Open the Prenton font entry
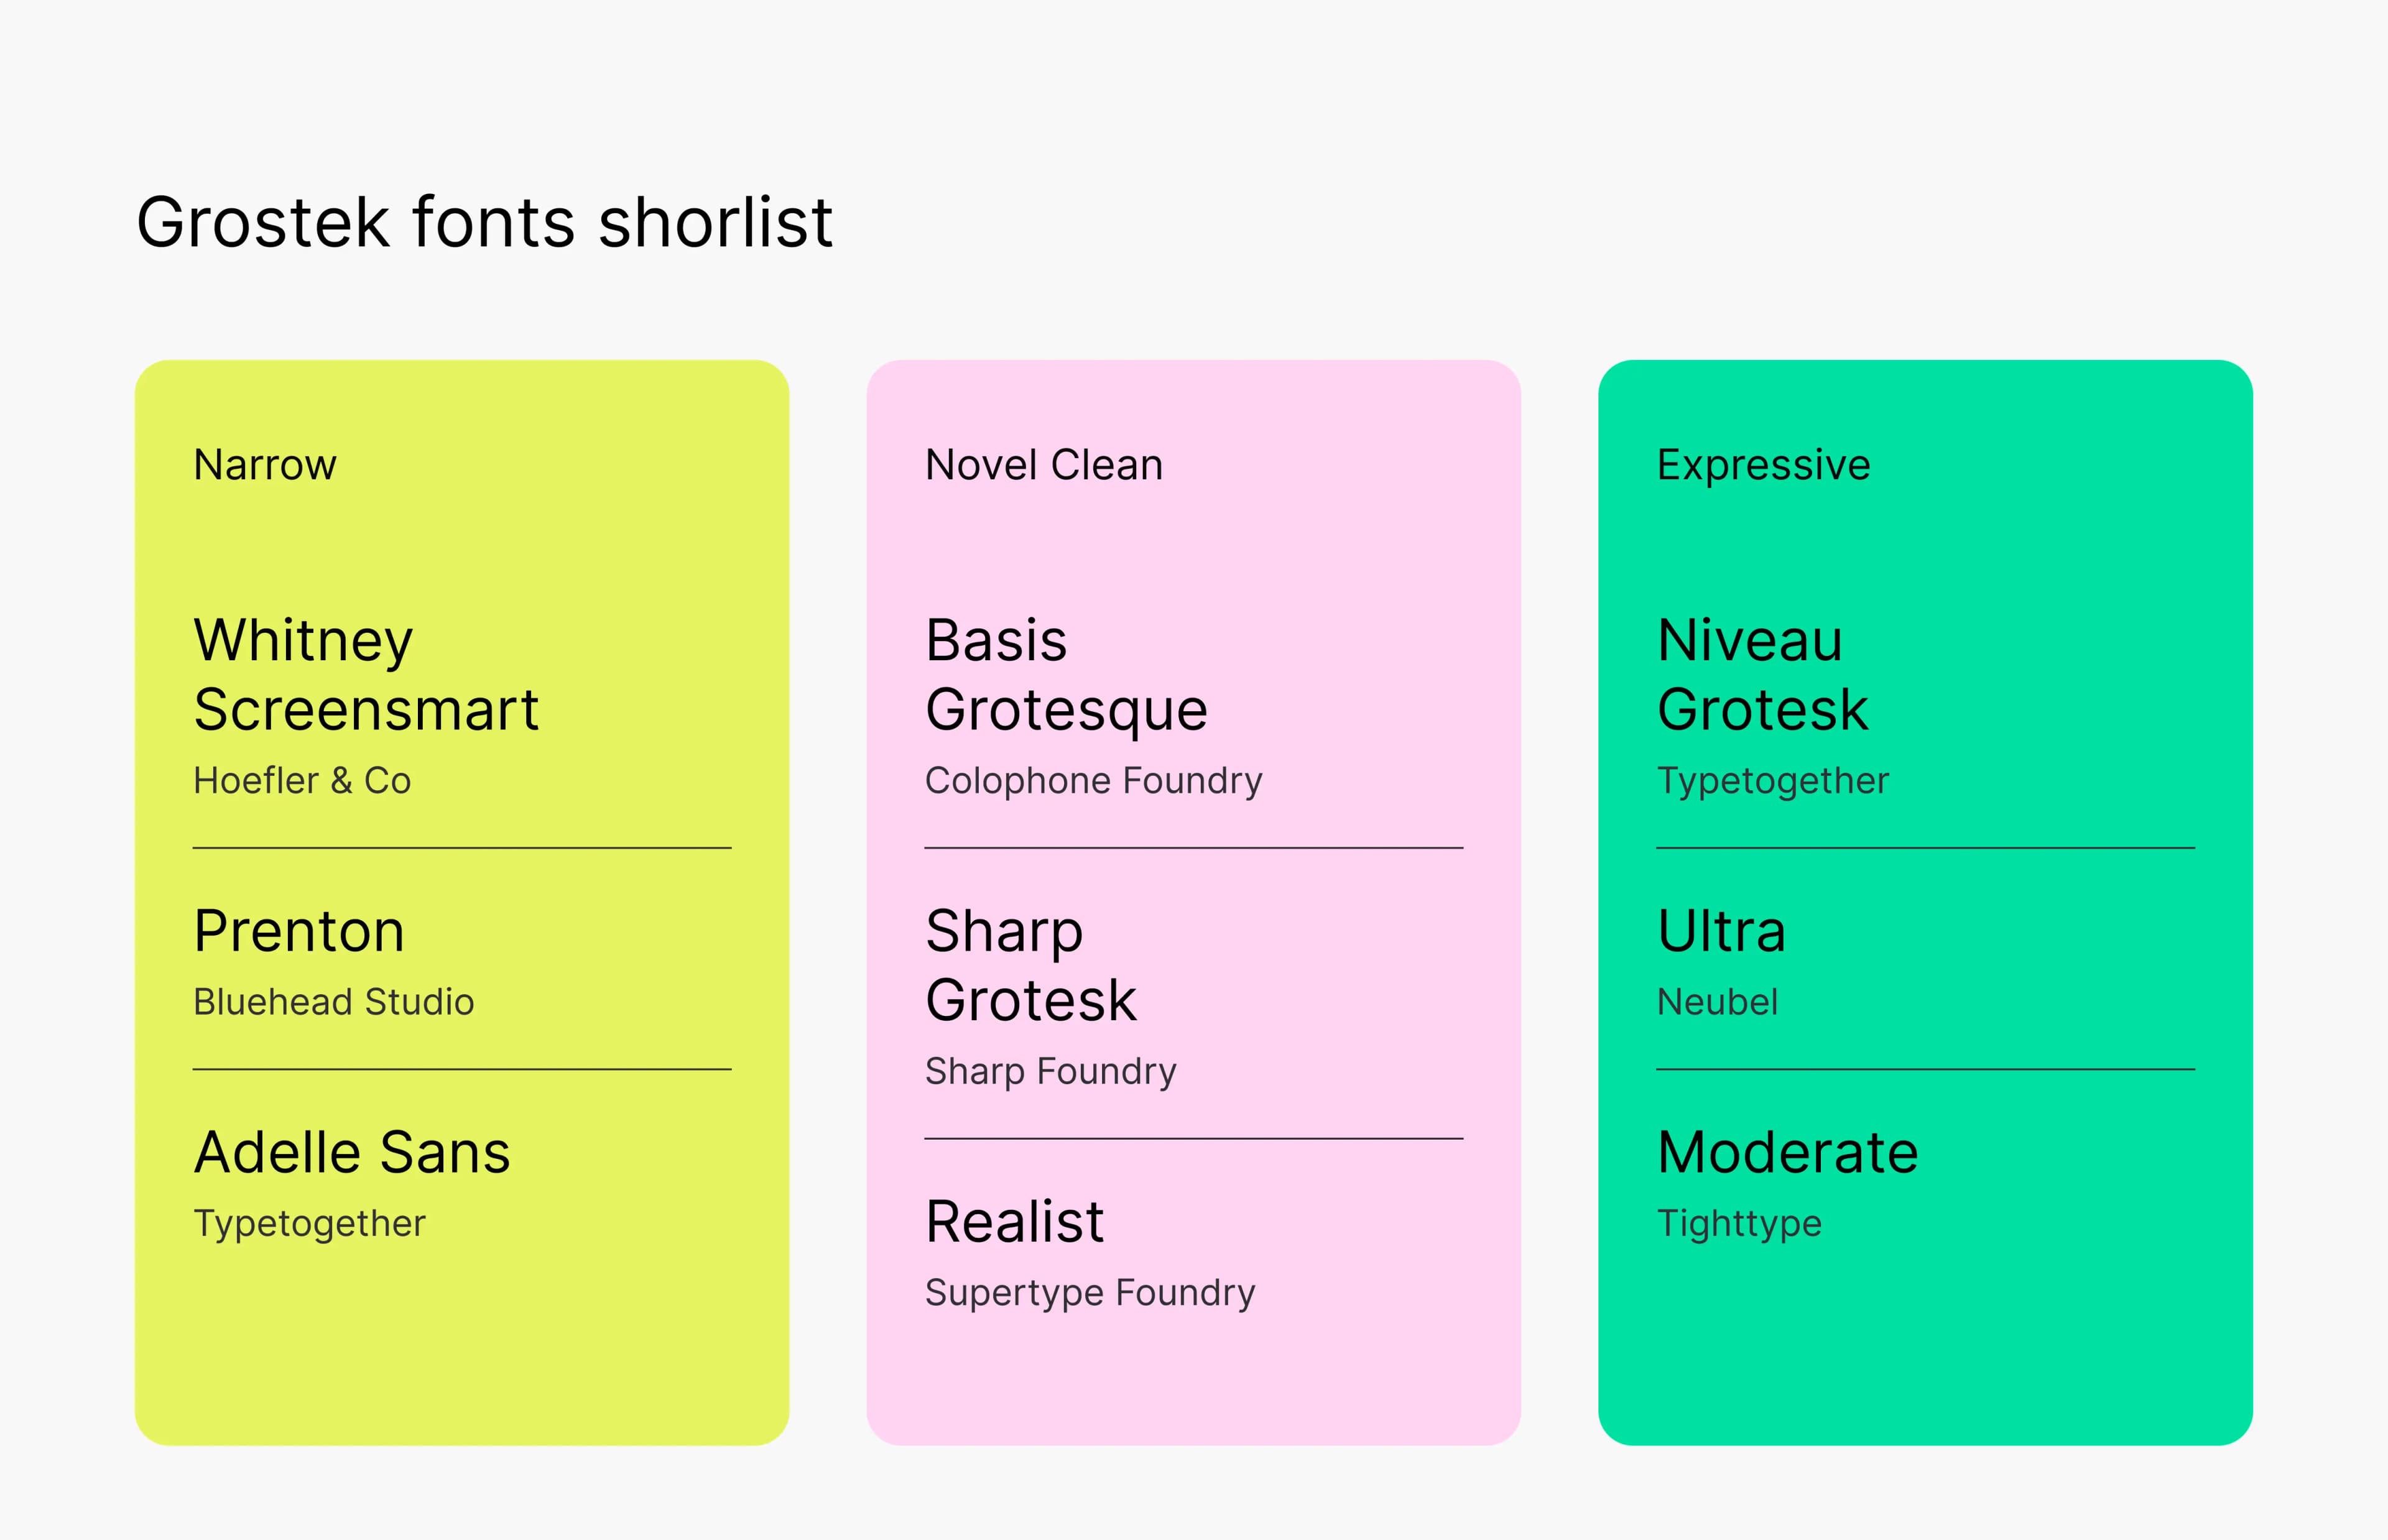This screenshot has height=1540, width=2388. tap(299, 931)
